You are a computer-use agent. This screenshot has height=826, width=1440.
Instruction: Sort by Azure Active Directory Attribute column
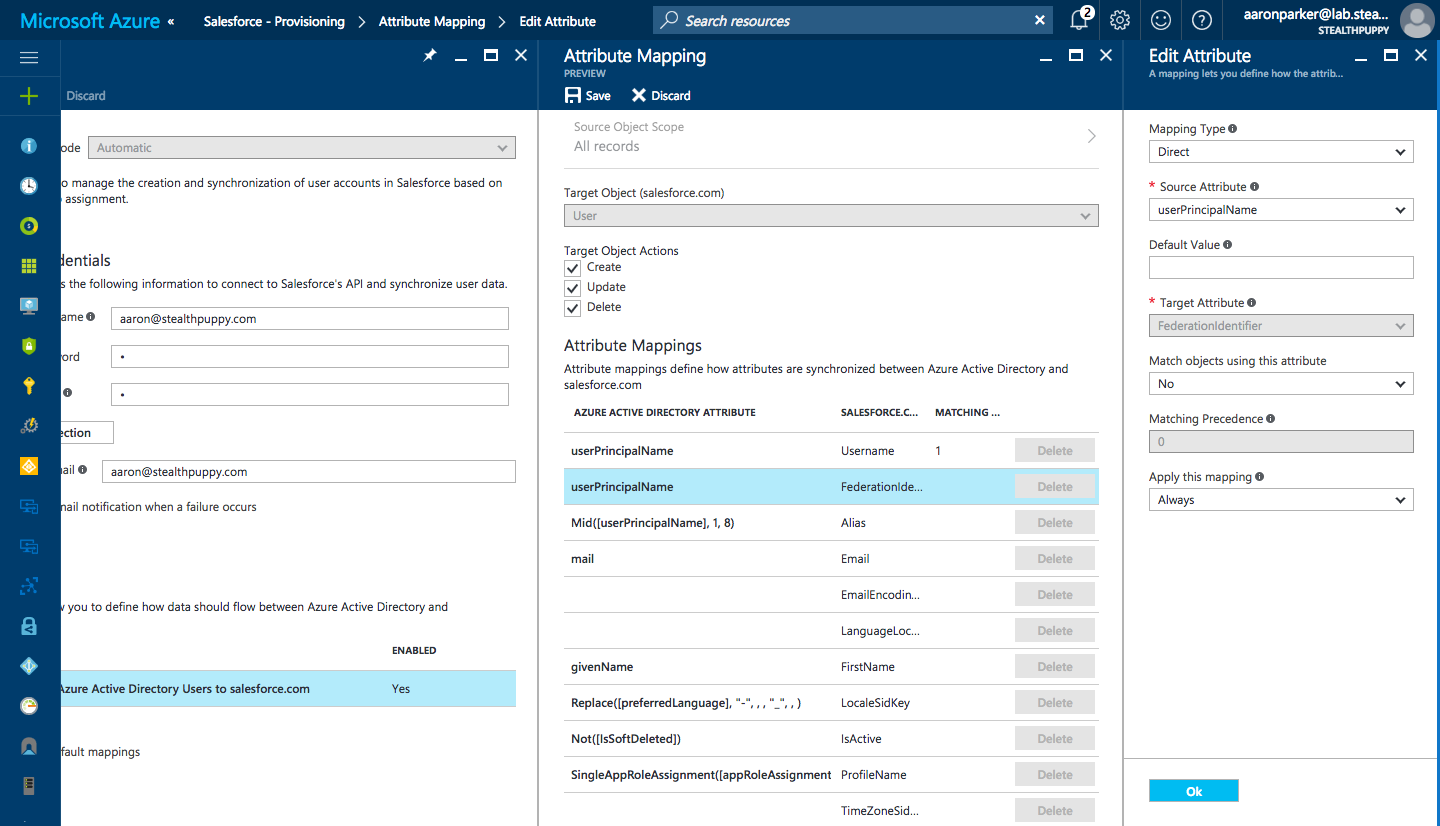click(x=665, y=413)
